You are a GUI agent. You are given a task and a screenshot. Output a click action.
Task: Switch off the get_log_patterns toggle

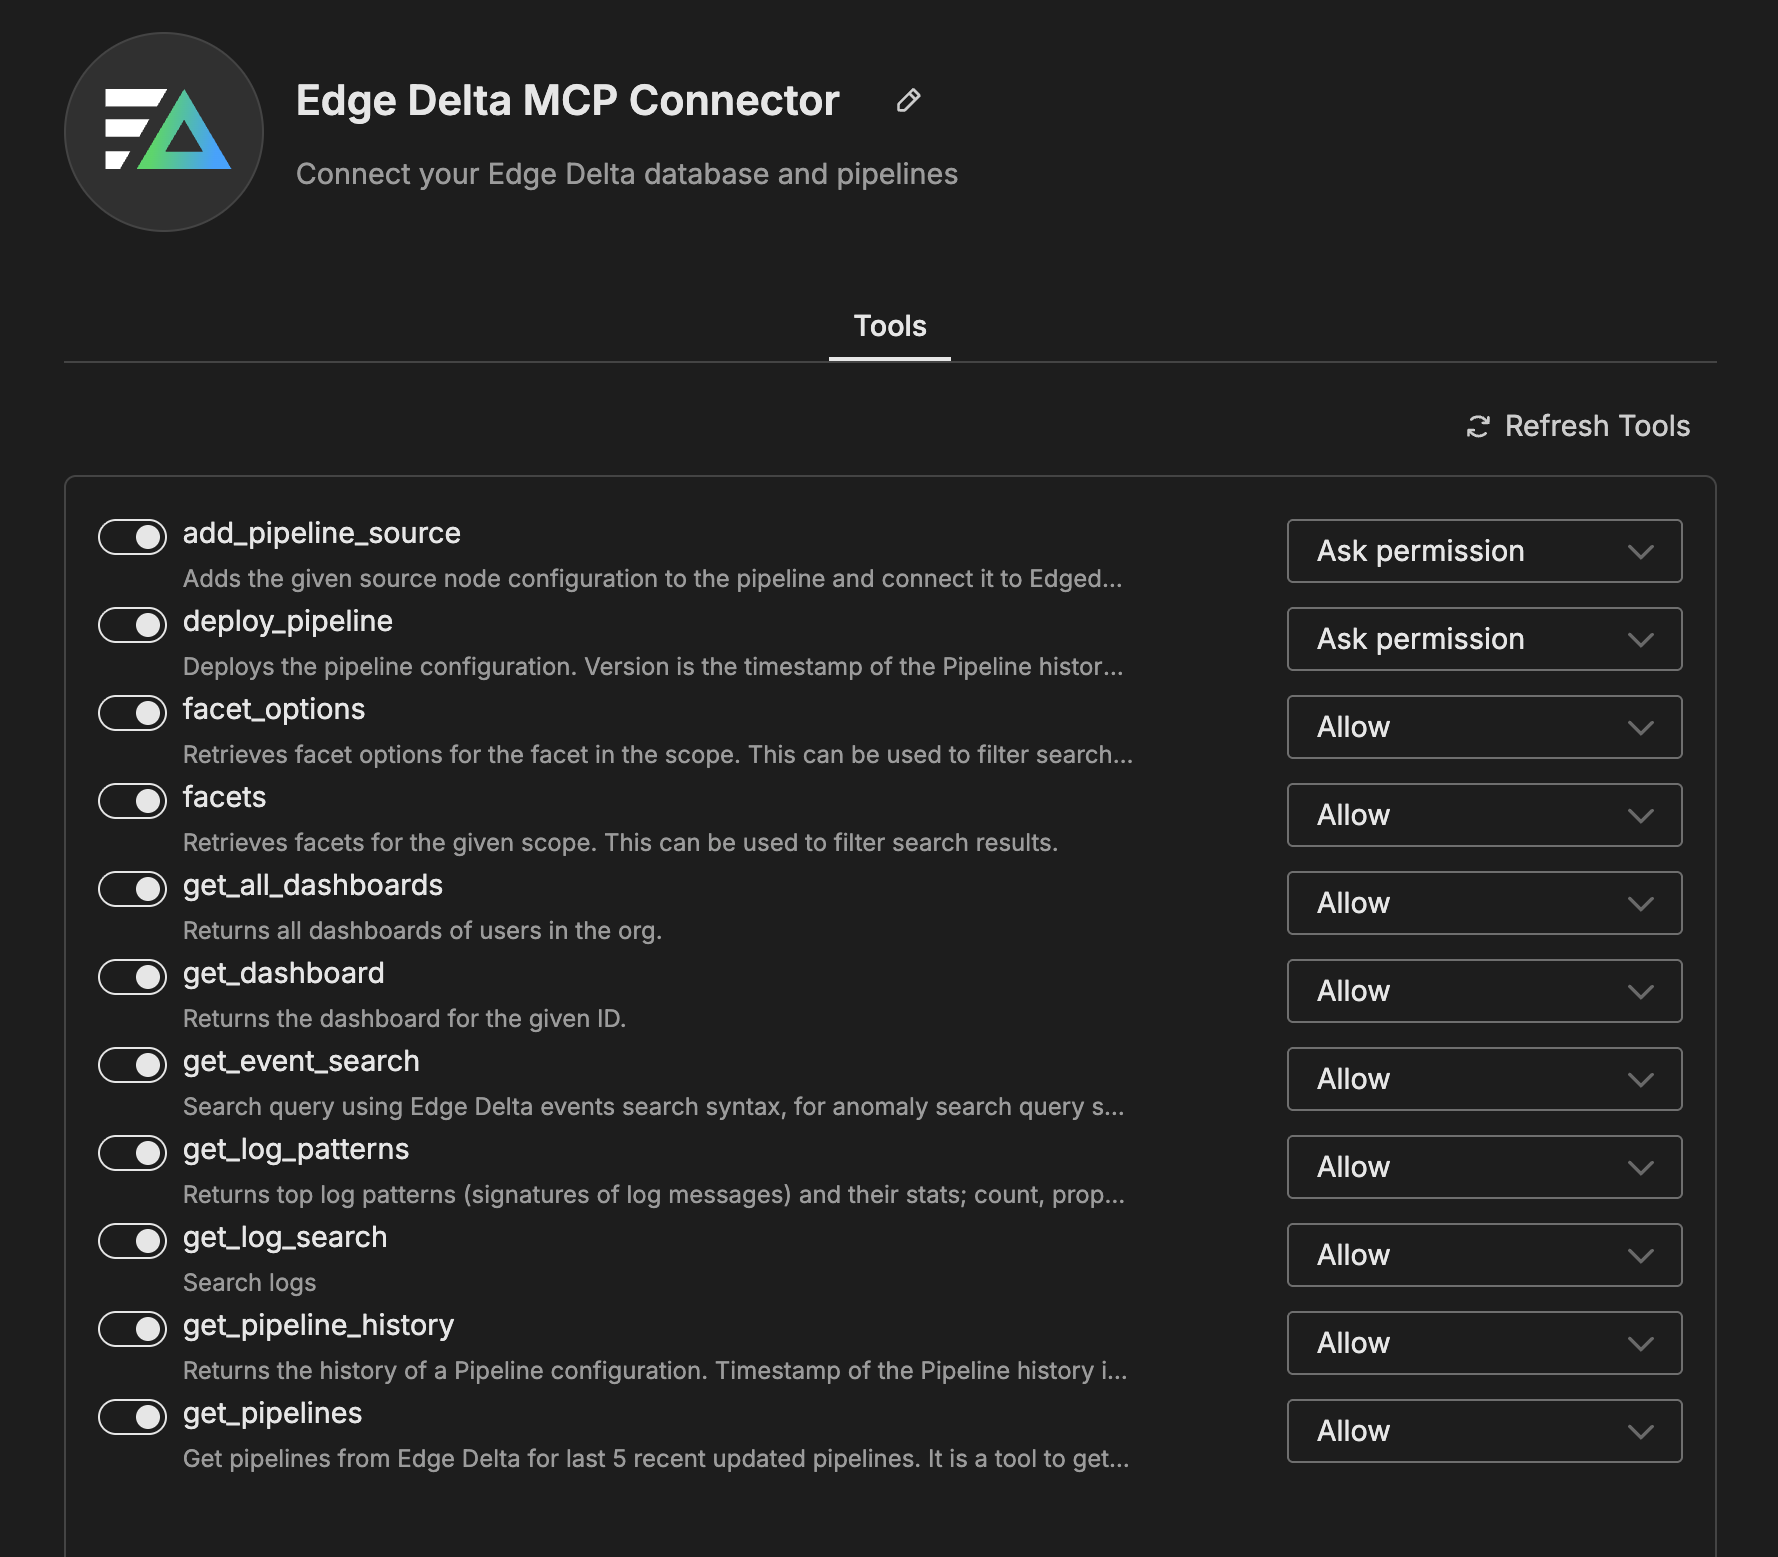click(132, 1153)
